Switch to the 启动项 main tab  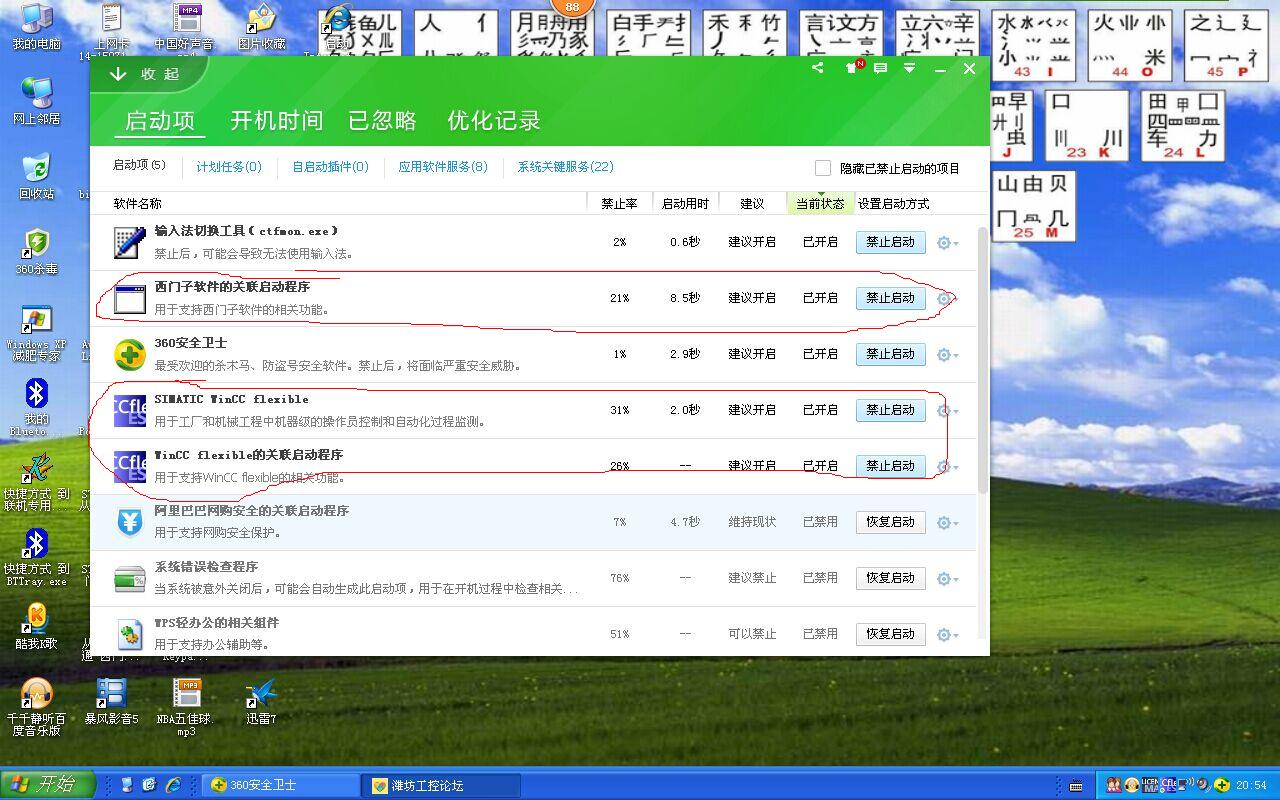click(x=160, y=121)
